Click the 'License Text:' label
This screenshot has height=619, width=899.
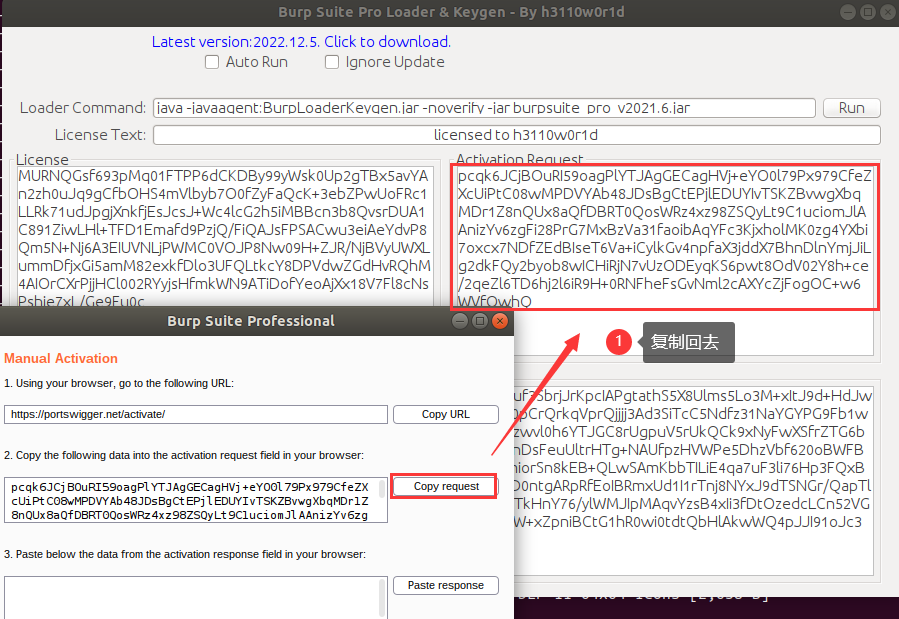[x=100, y=135]
